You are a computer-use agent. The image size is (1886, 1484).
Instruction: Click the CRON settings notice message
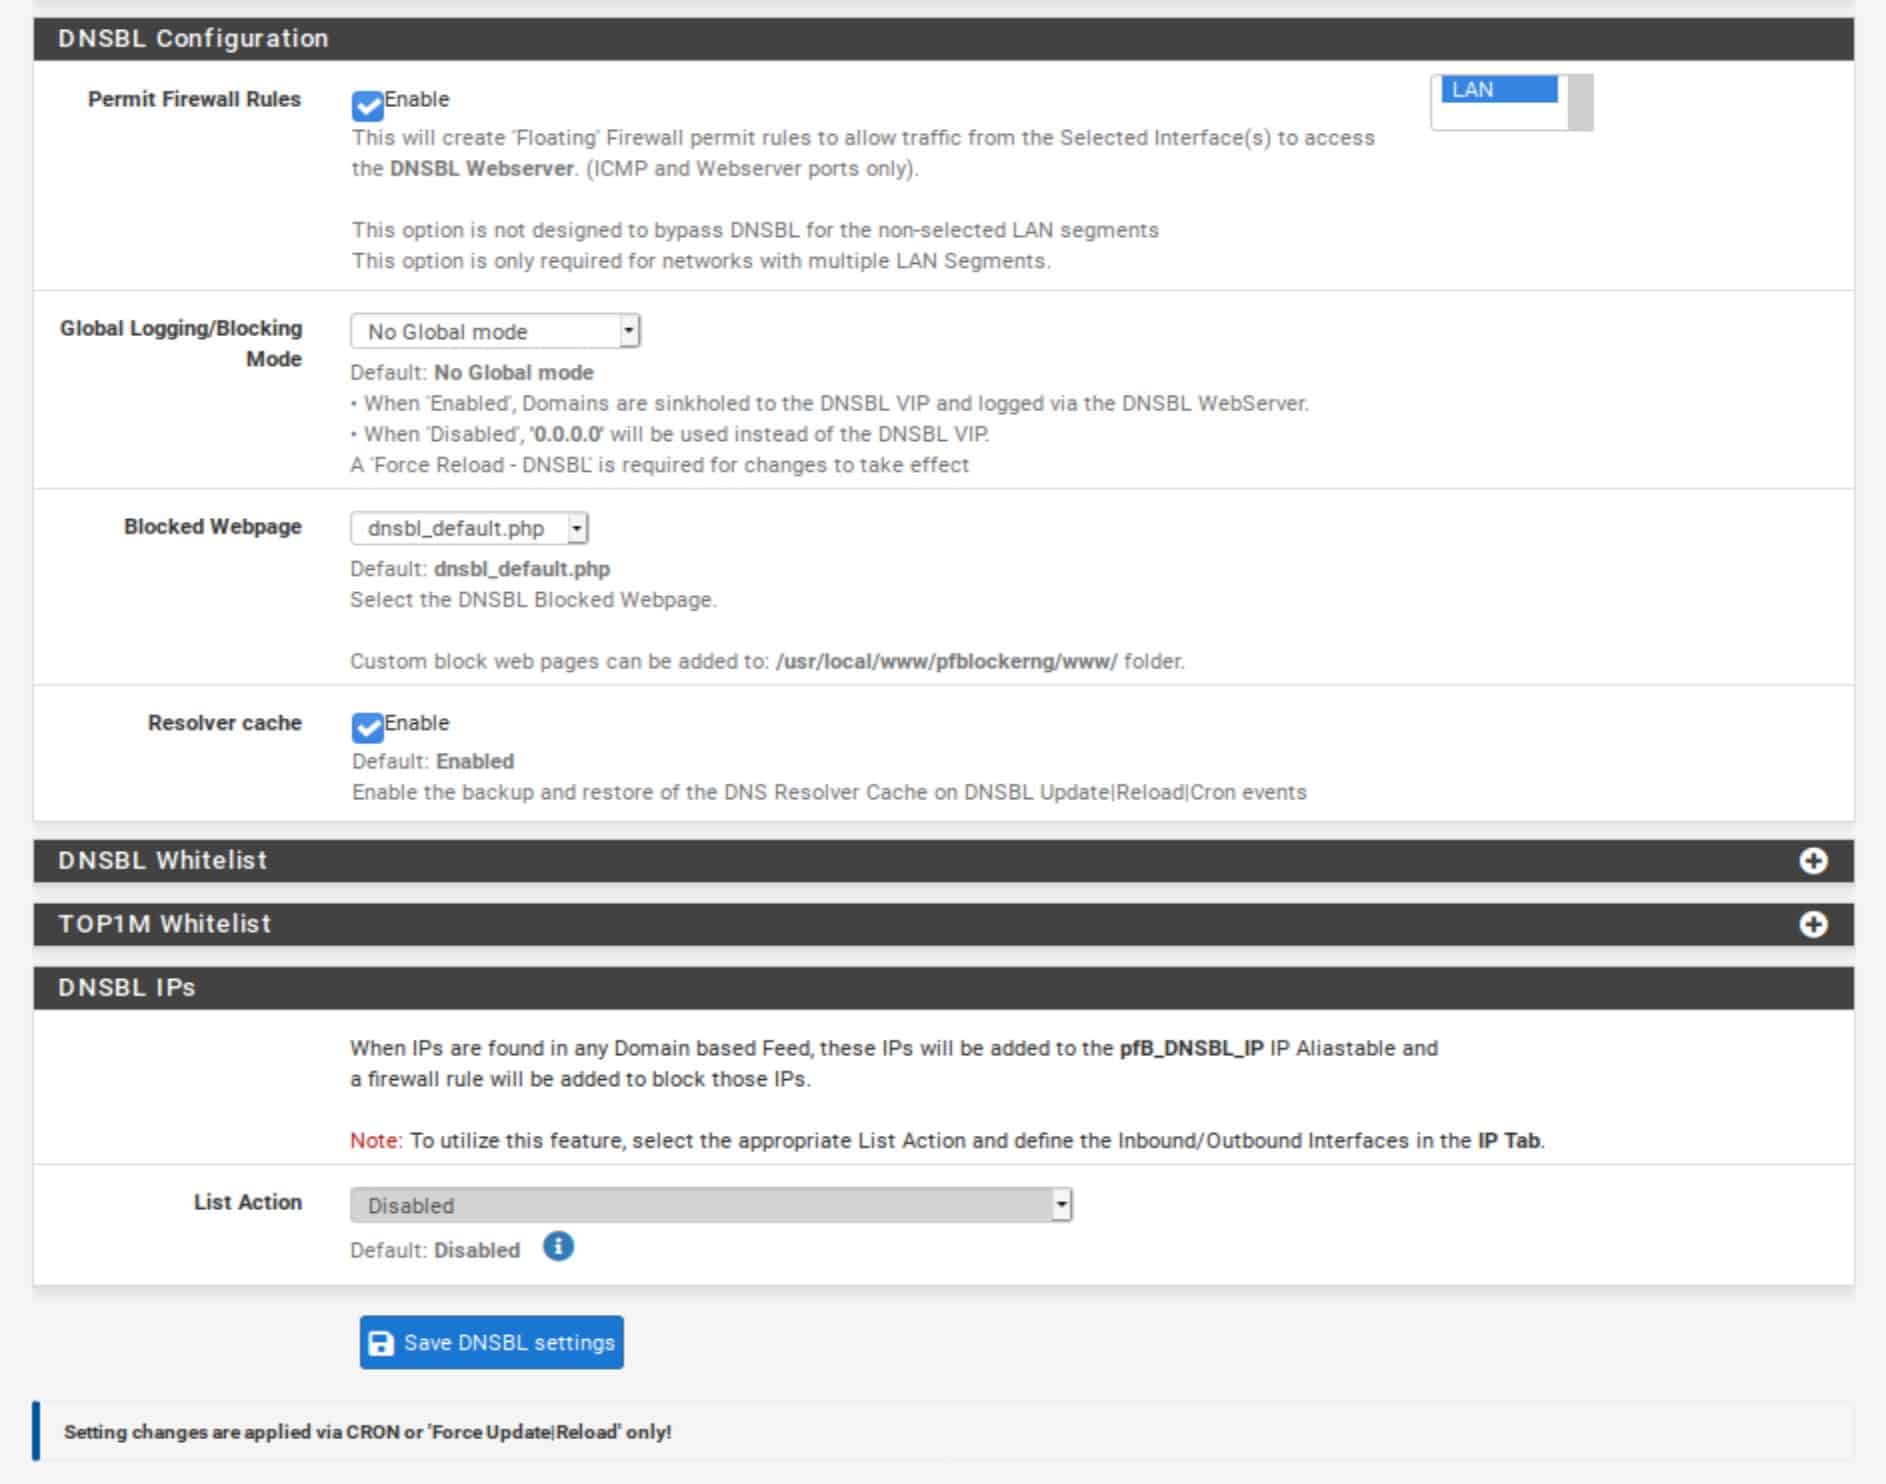pos(367,1432)
